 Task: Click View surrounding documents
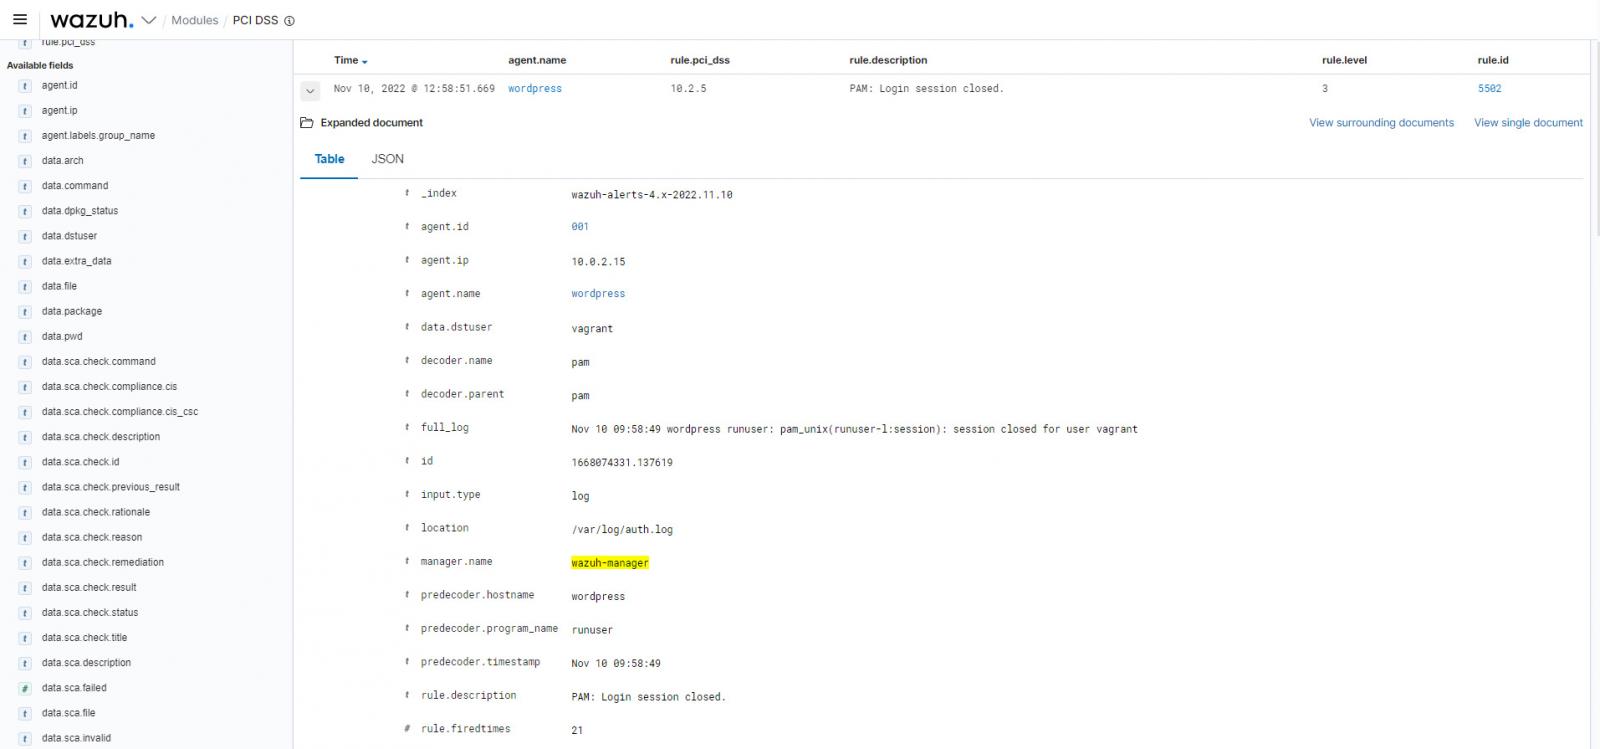(x=1381, y=123)
